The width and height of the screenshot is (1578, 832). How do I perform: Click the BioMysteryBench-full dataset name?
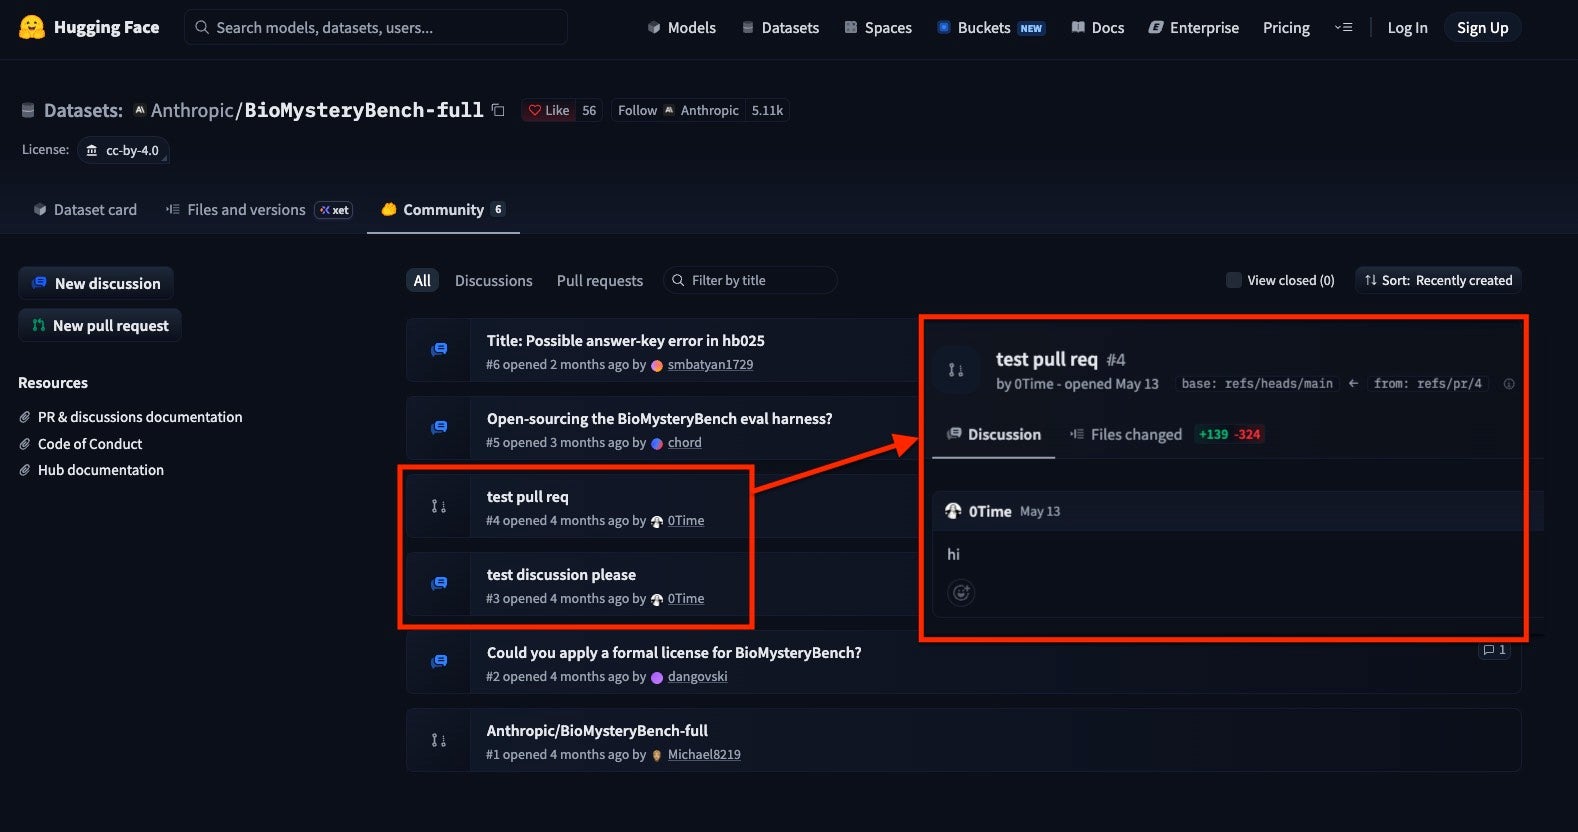tap(364, 110)
